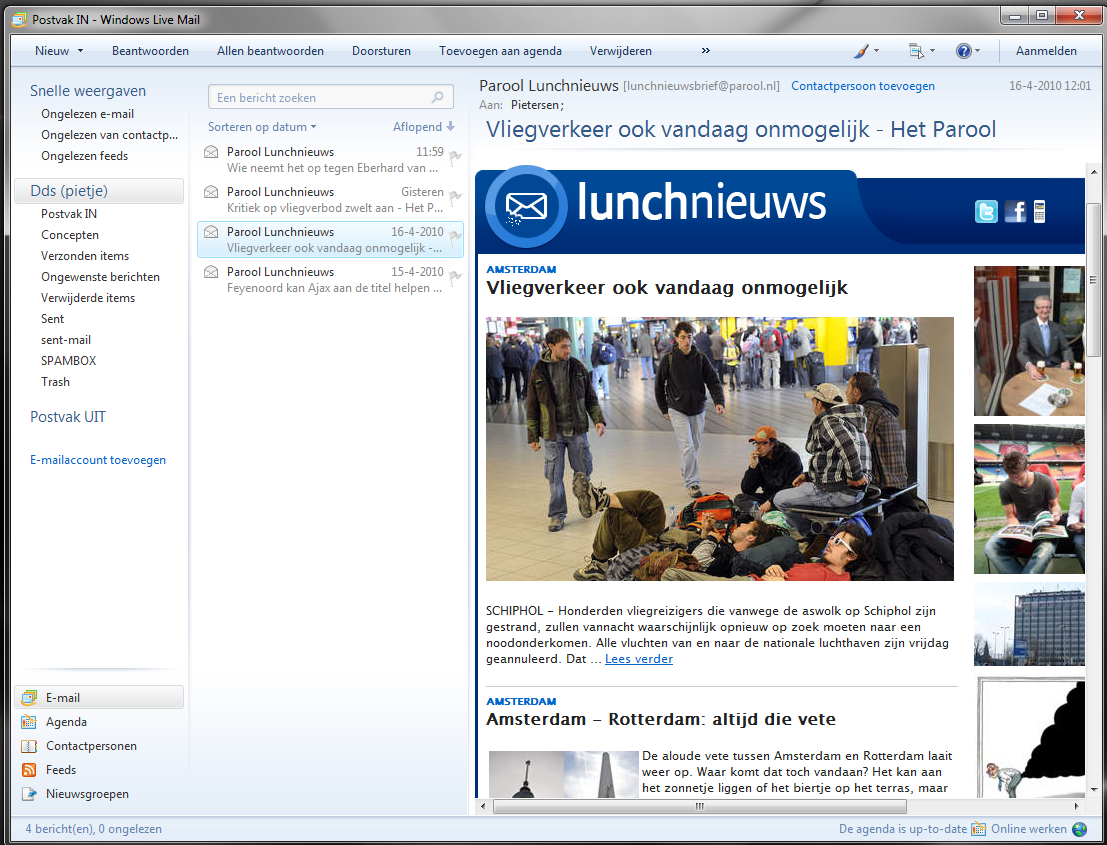The width and height of the screenshot is (1107, 845).
Task: Click the Schiphol stranded travelers photo
Action: point(719,448)
